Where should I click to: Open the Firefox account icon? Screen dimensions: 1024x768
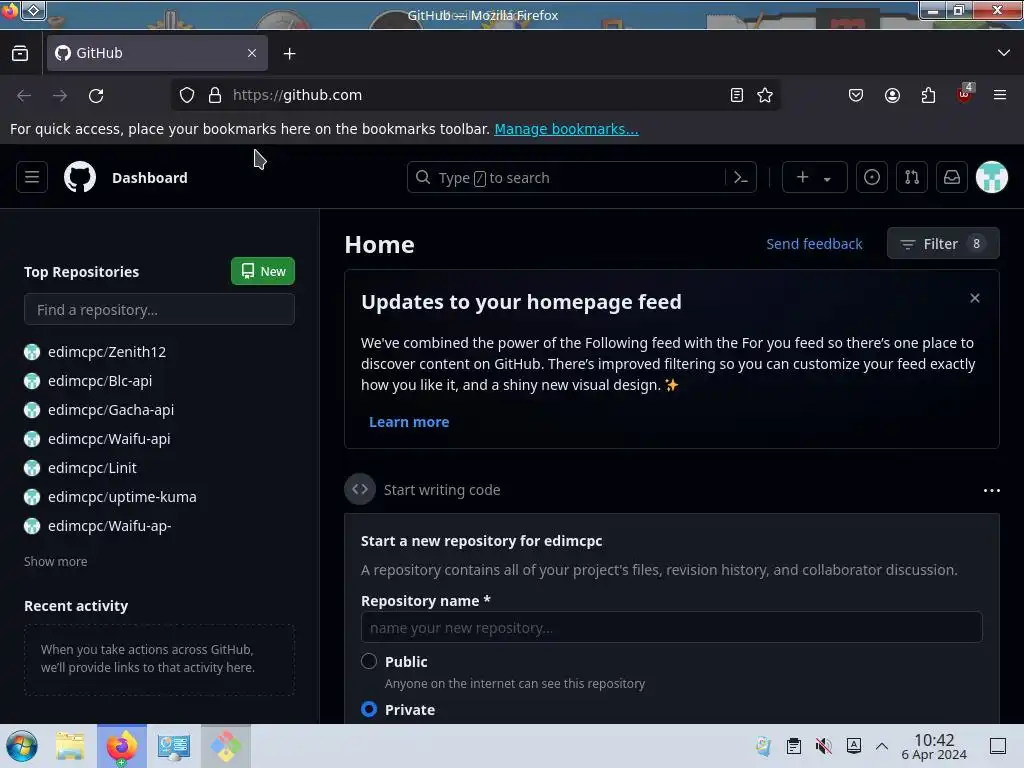tap(892, 95)
